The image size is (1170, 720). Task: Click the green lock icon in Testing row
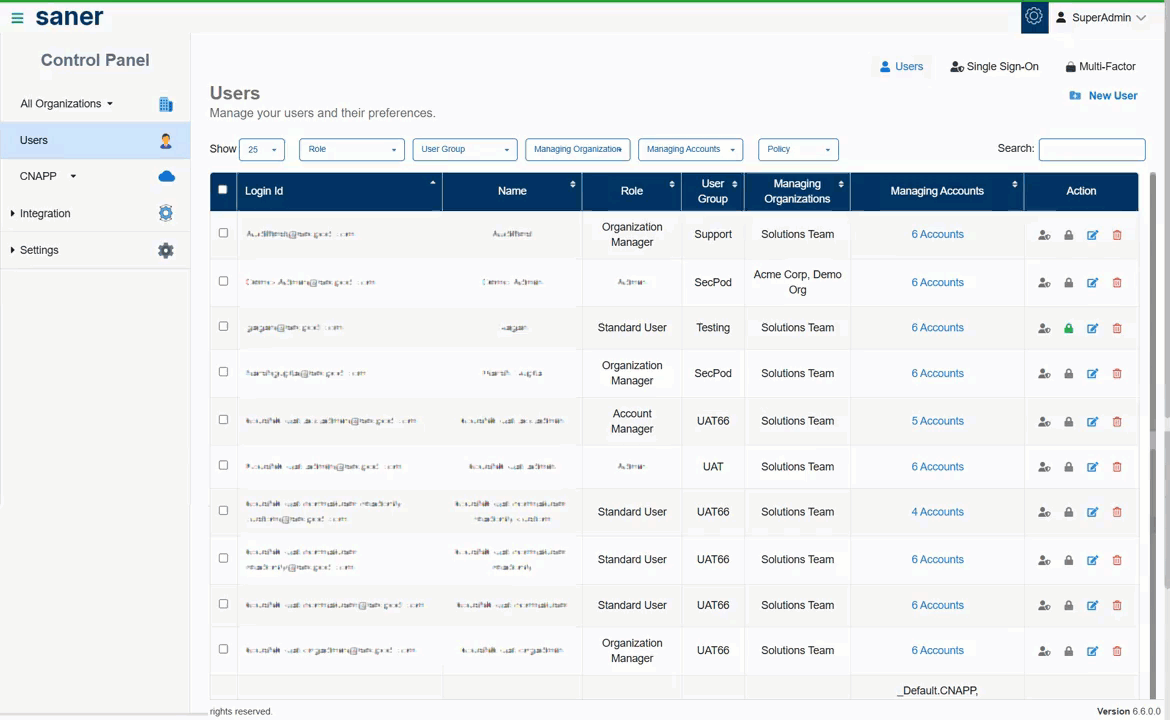pos(1068,328)
